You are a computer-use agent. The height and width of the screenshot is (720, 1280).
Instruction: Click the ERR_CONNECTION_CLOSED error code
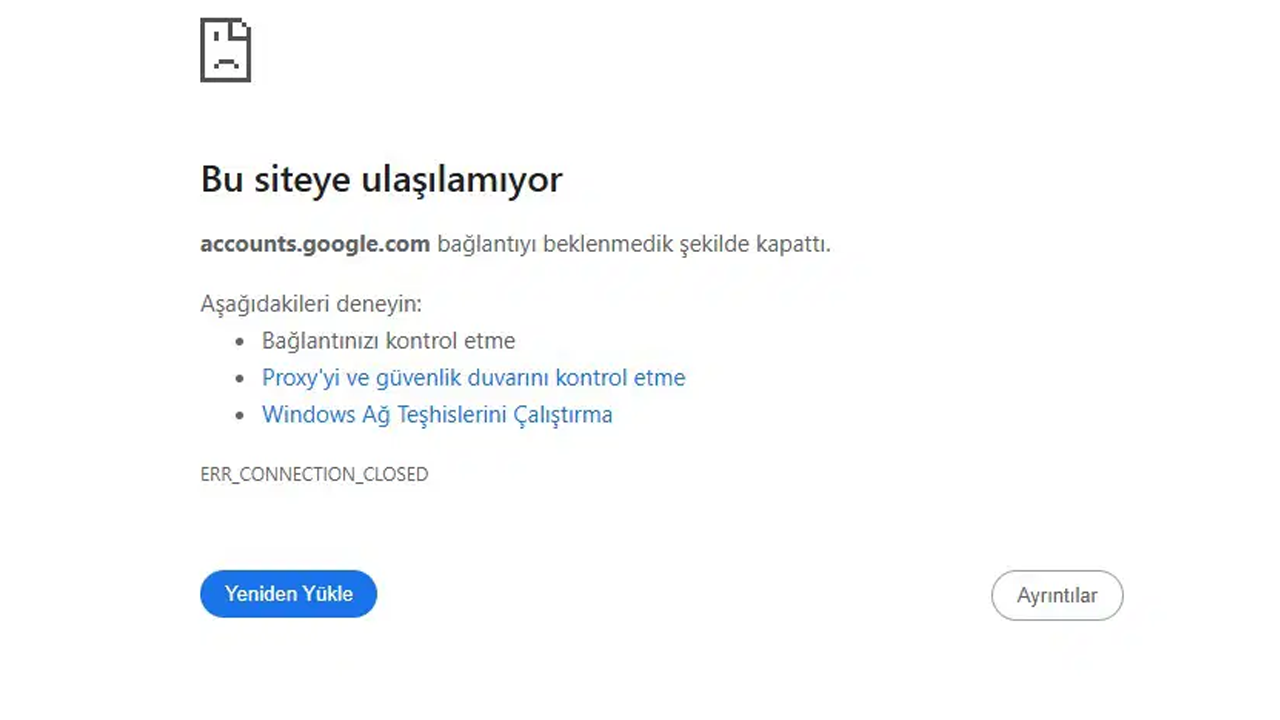314,474
